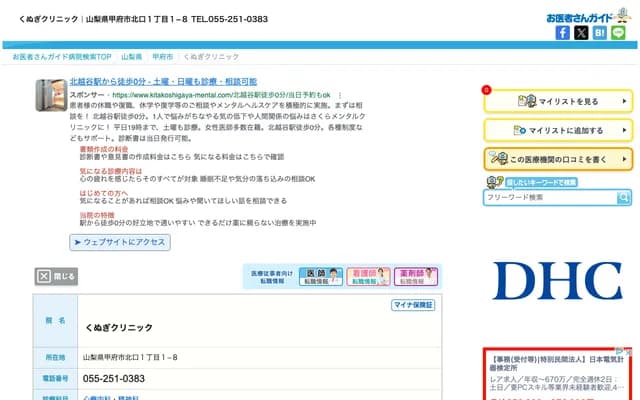This screenshot has width=640, height=400.
Task: Open 気になる診療内容は ad sitelink
Action: coord(111,171)
